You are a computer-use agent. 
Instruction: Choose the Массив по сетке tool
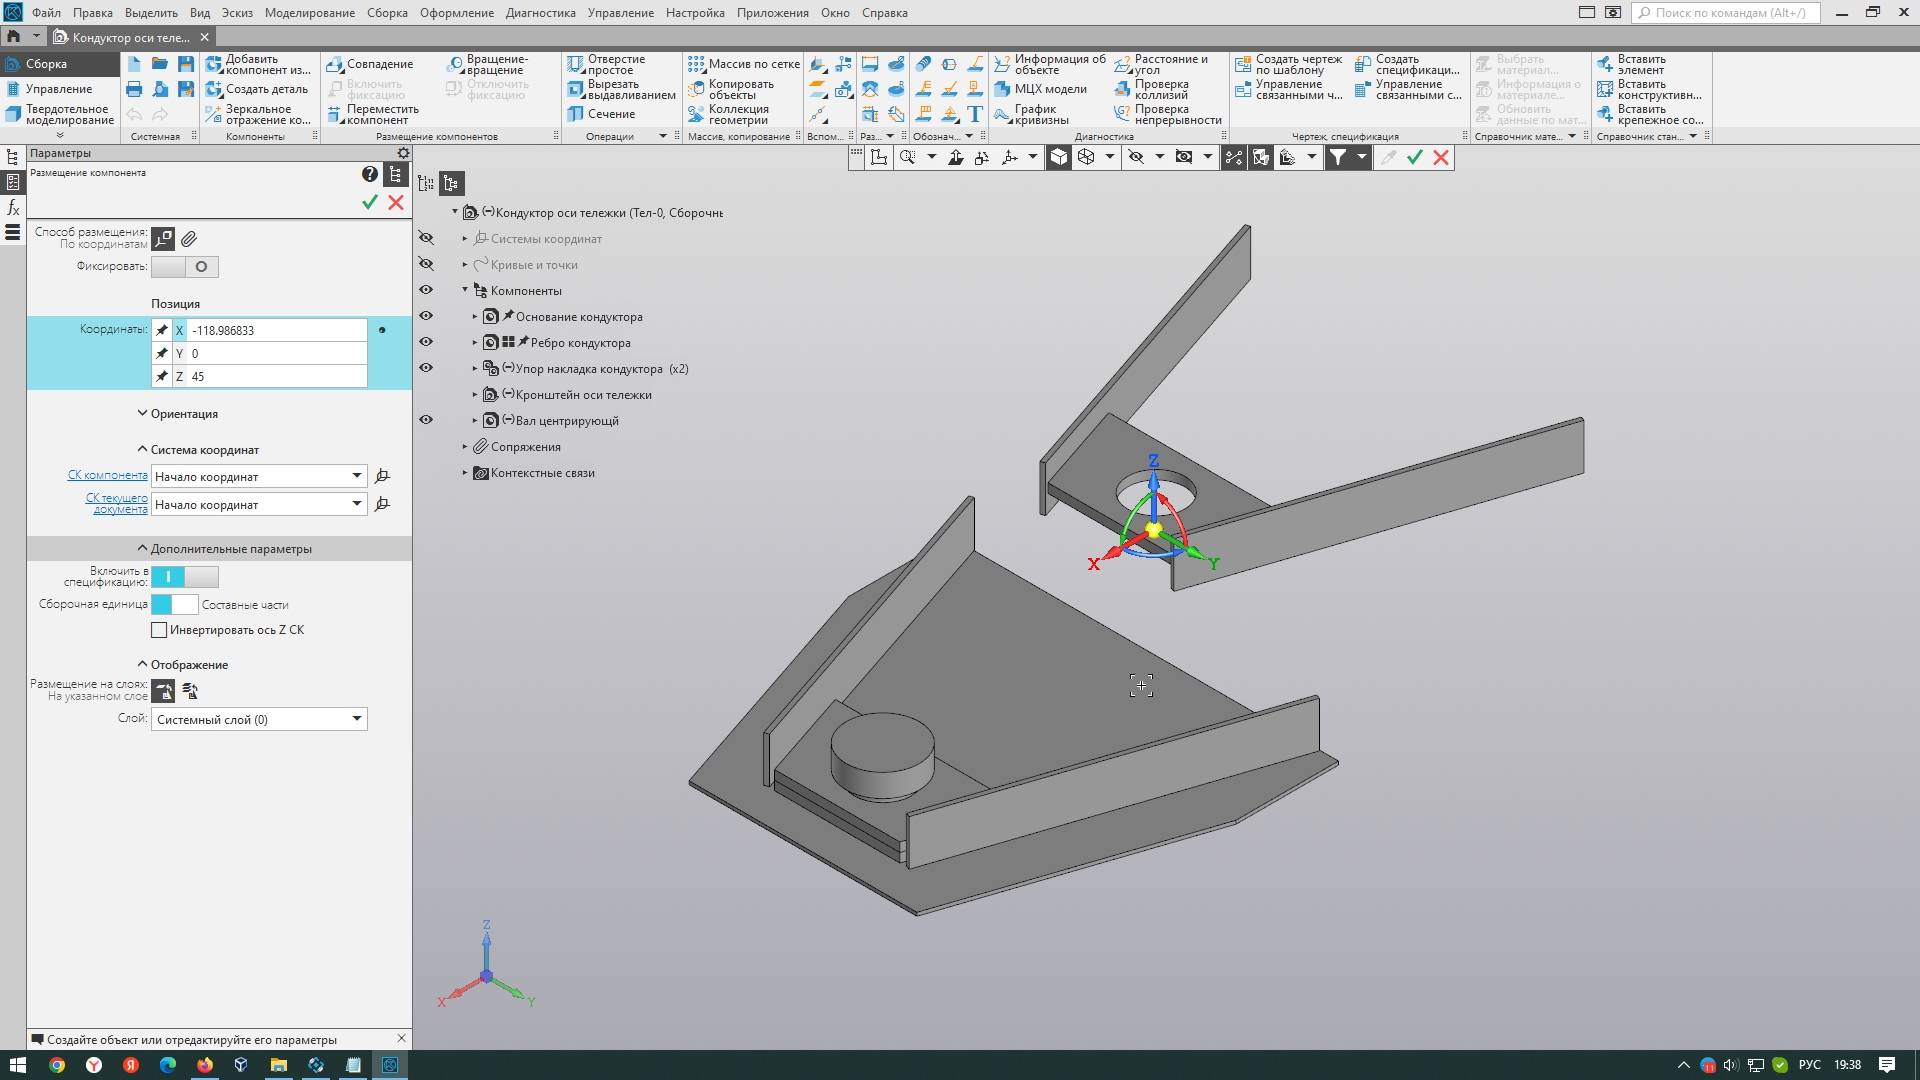(x=697, y=64)
